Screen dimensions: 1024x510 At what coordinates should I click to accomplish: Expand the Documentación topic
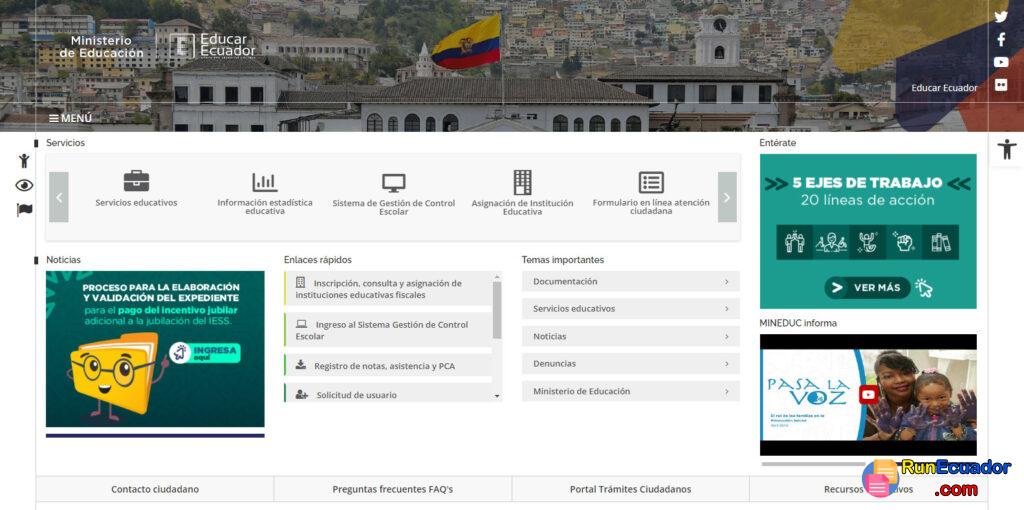coord(631,281)
